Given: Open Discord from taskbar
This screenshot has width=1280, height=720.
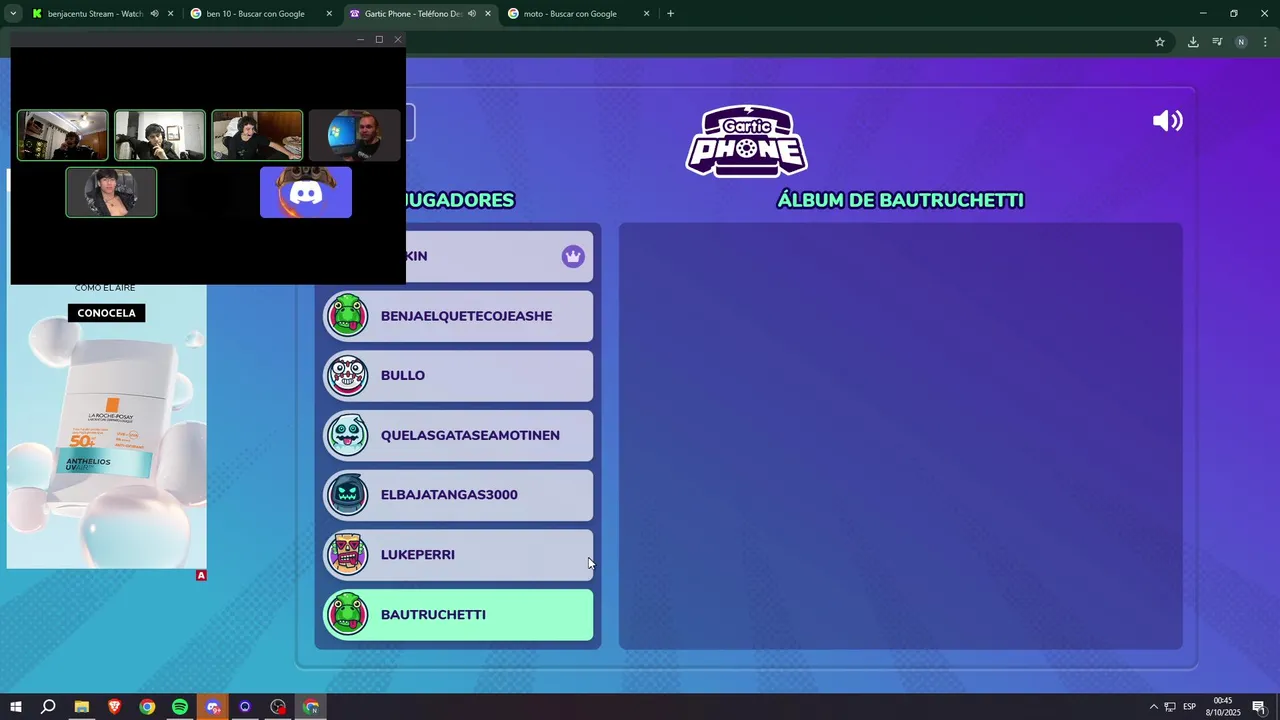Looking at the screenshot, I should tap(212, 707).
